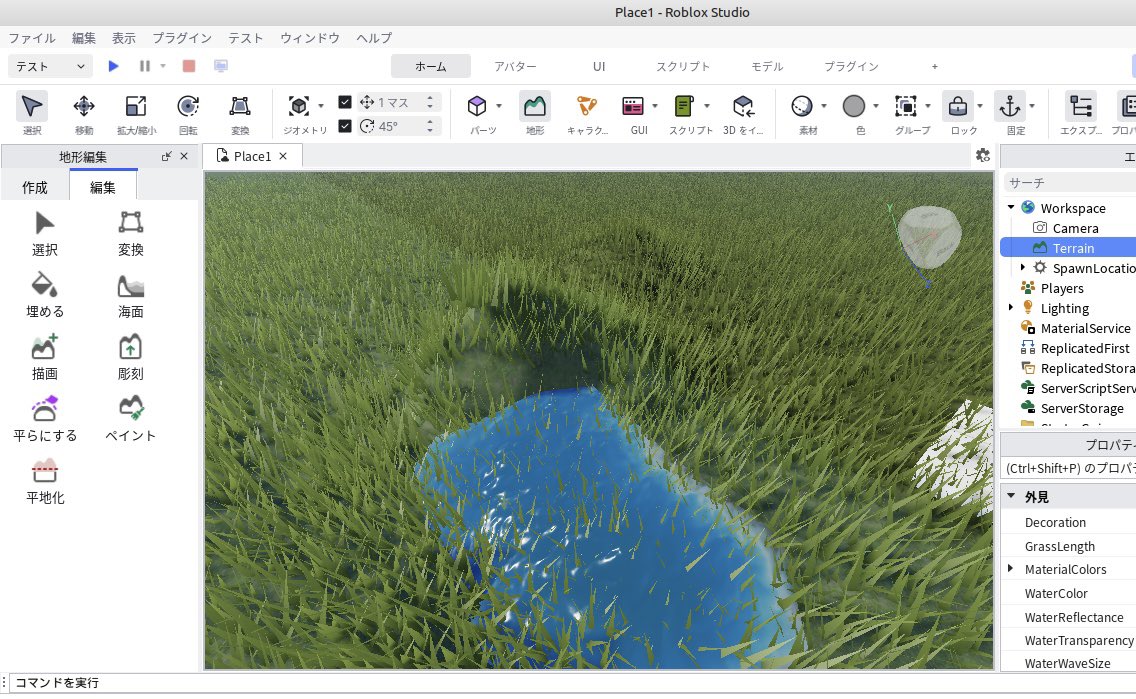This screenshot has height=699, width=1136.
Task: Open the 素材 material picker
Action: (802, 106)
